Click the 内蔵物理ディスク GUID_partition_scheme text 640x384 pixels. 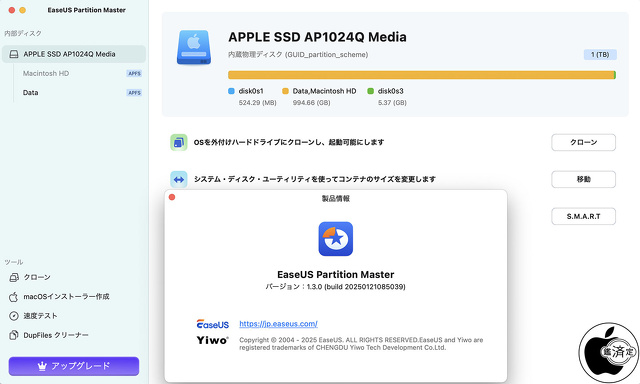point(298,55)
